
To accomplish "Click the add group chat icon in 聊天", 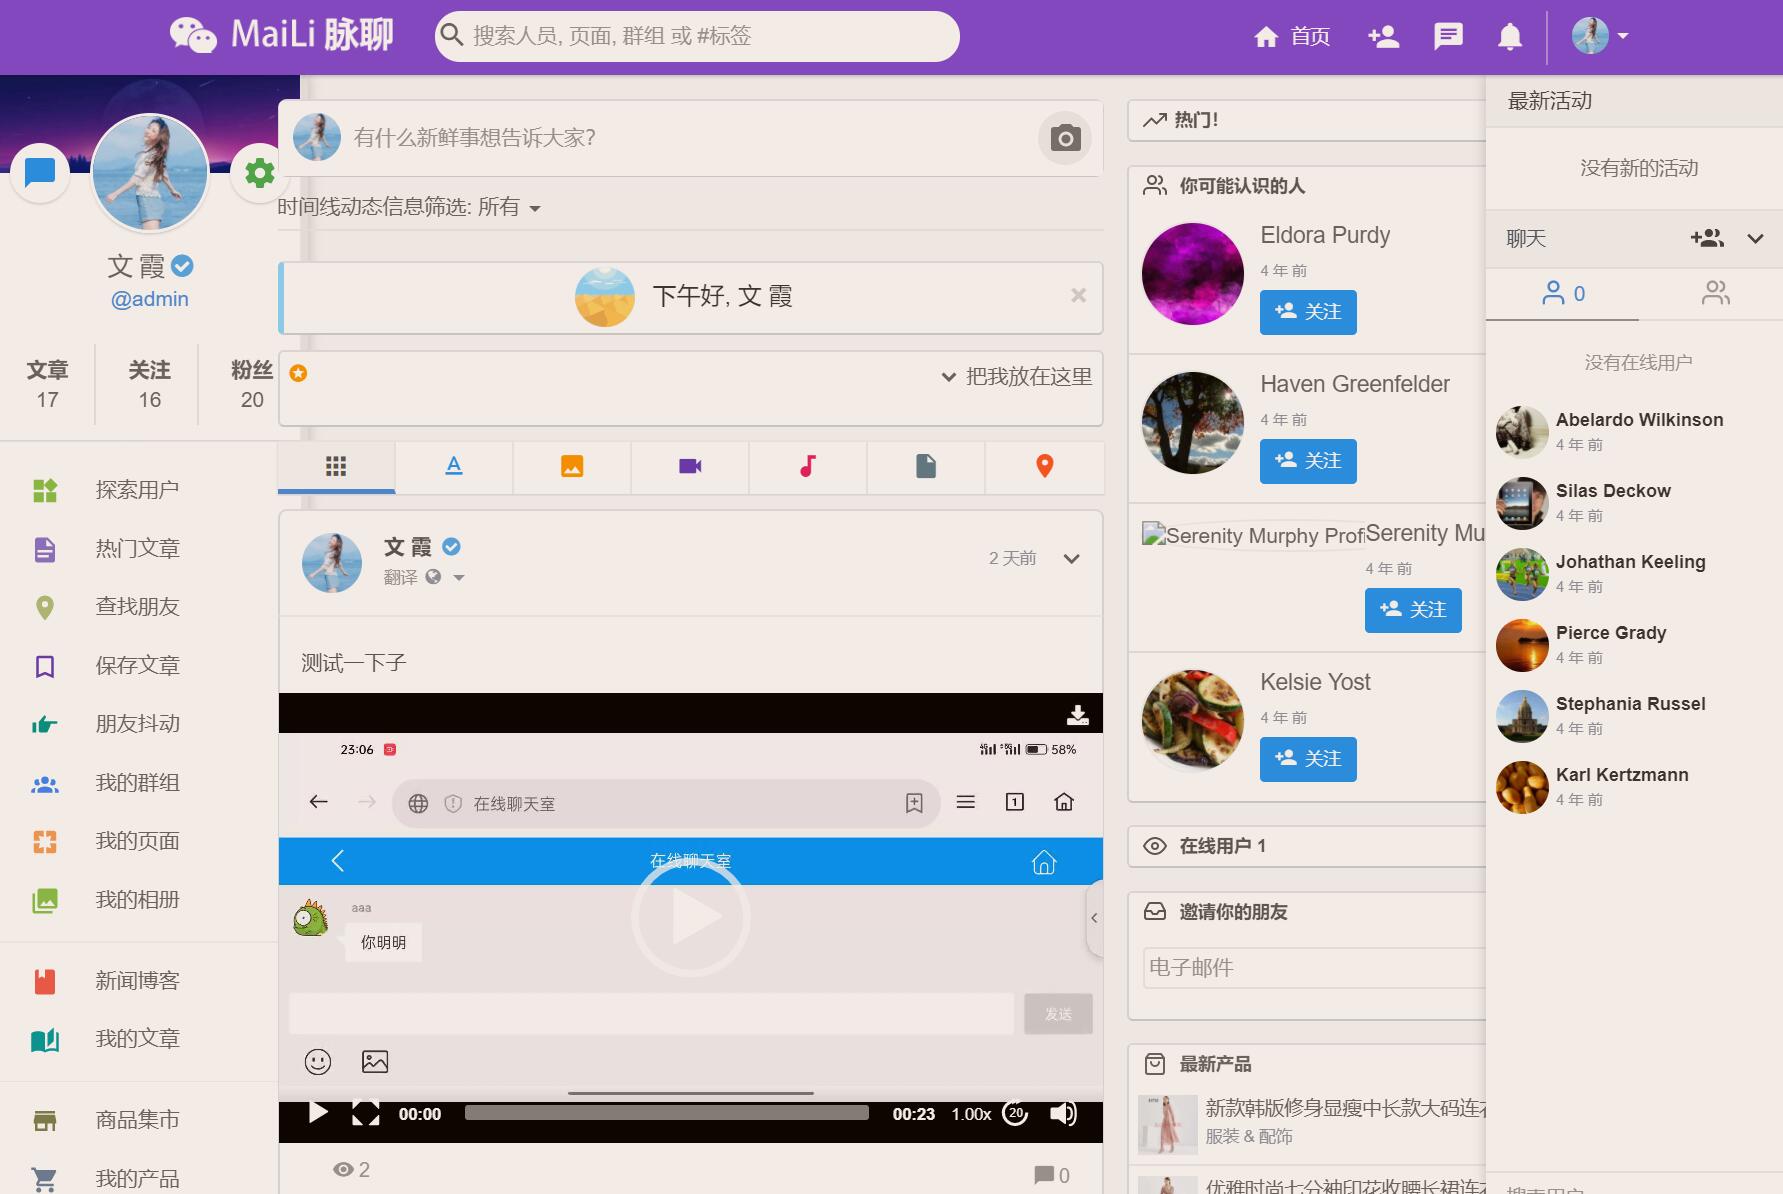I will click(1707, 238).
